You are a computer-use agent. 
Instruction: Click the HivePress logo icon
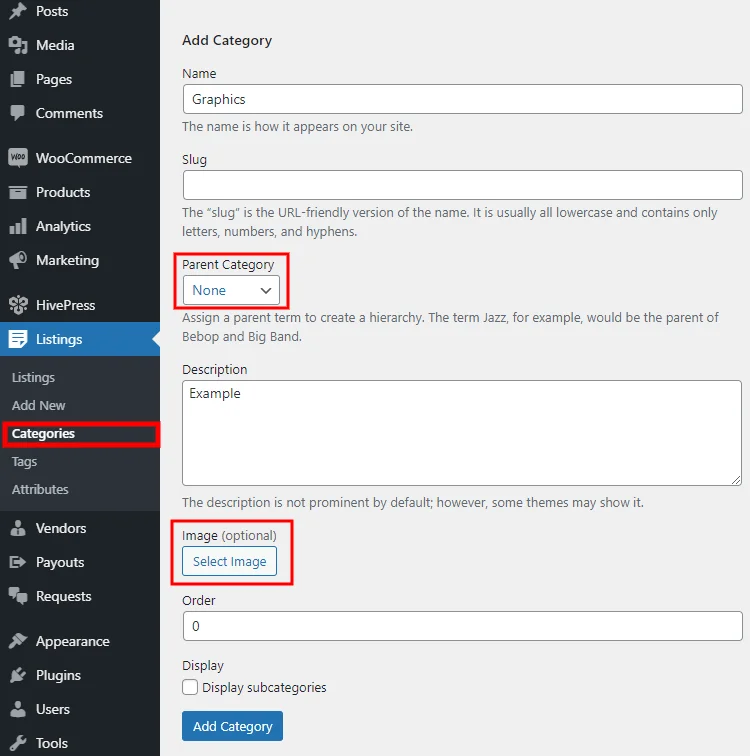18,305
